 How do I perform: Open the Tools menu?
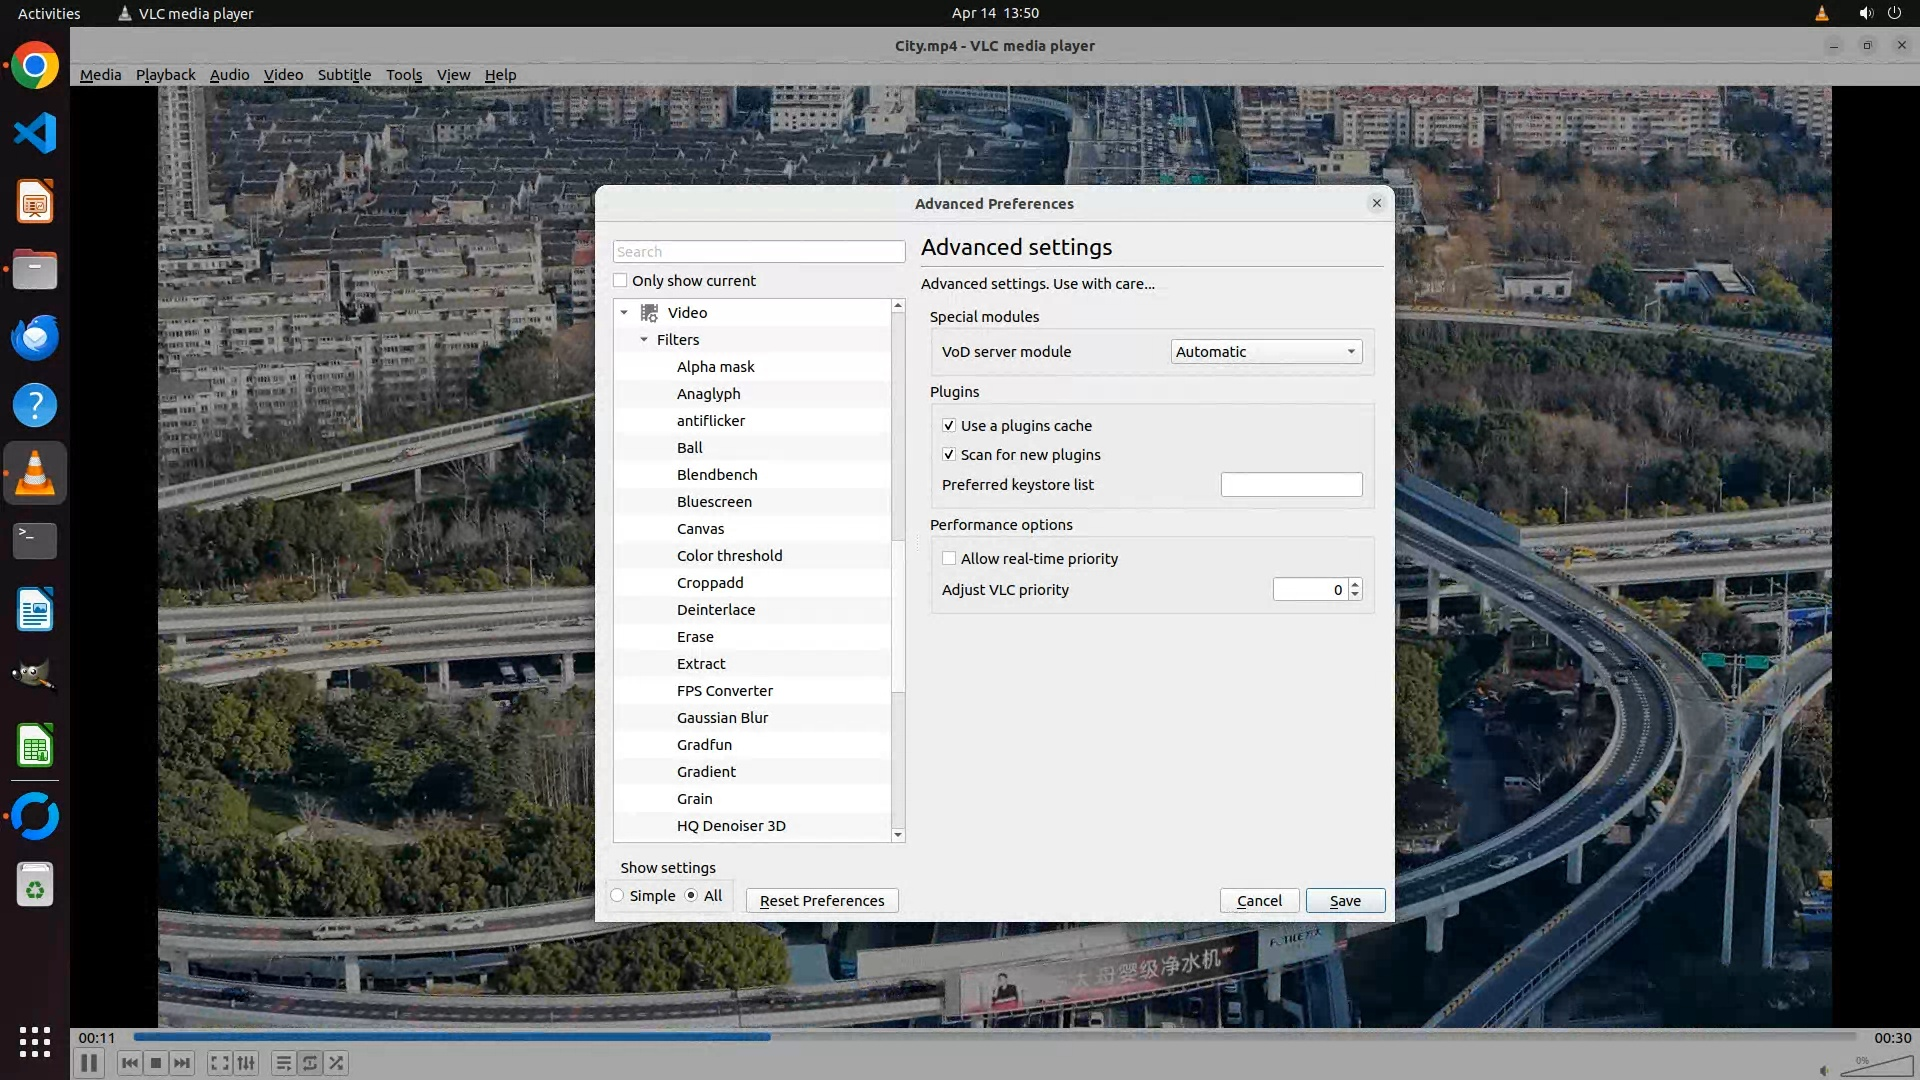pyautogui.click(x=404, y=75)
